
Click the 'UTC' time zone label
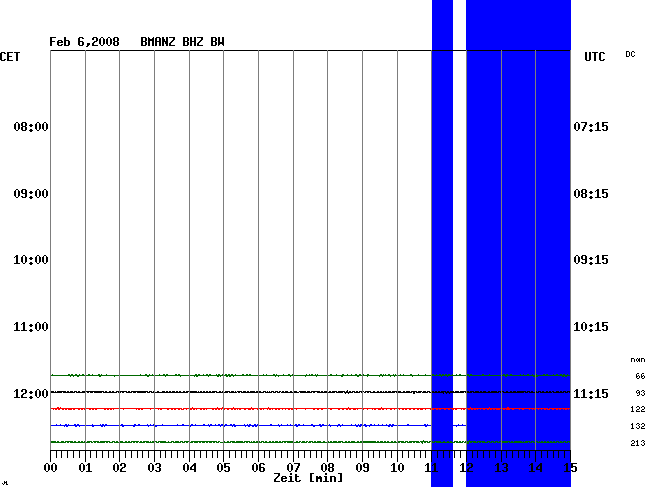coord(595,57)
